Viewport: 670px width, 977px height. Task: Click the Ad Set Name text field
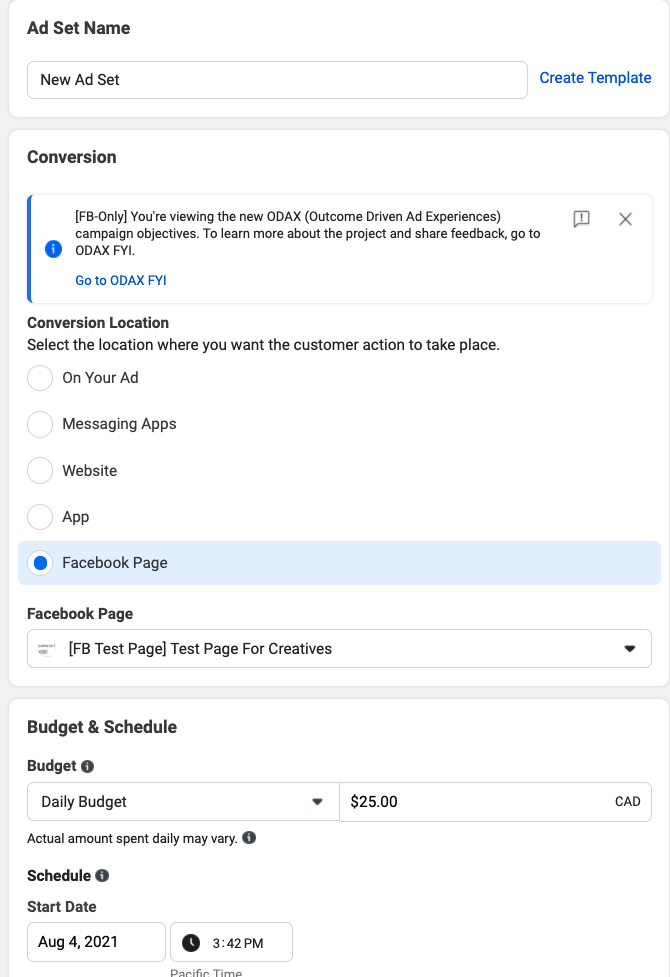277,80
